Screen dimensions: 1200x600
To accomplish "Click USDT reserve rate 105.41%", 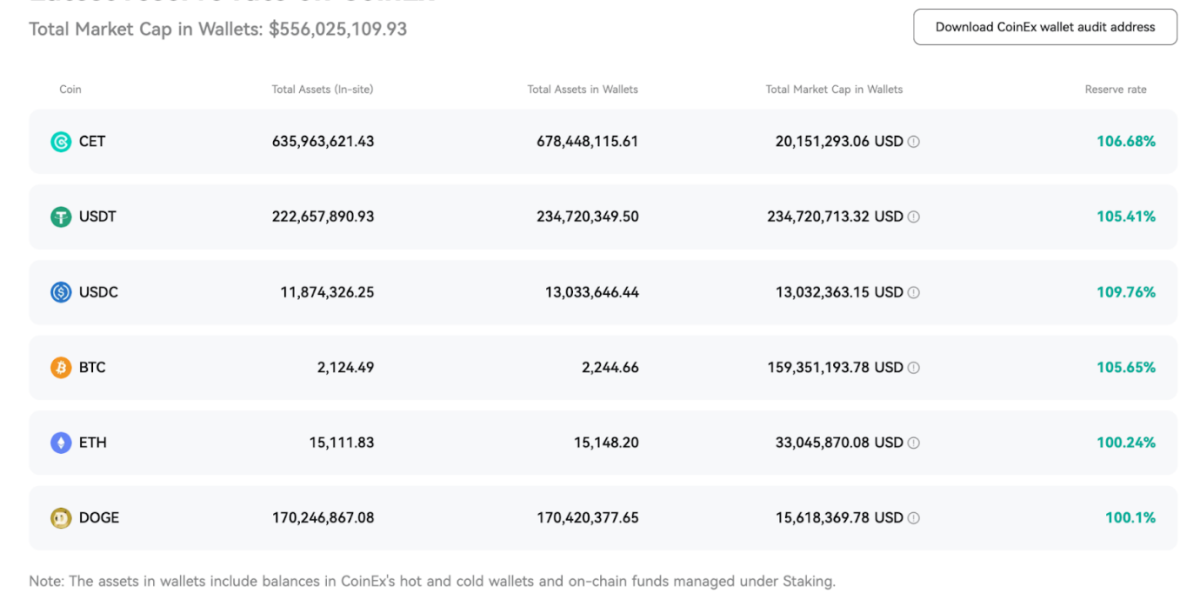I will pos(1126,217).
